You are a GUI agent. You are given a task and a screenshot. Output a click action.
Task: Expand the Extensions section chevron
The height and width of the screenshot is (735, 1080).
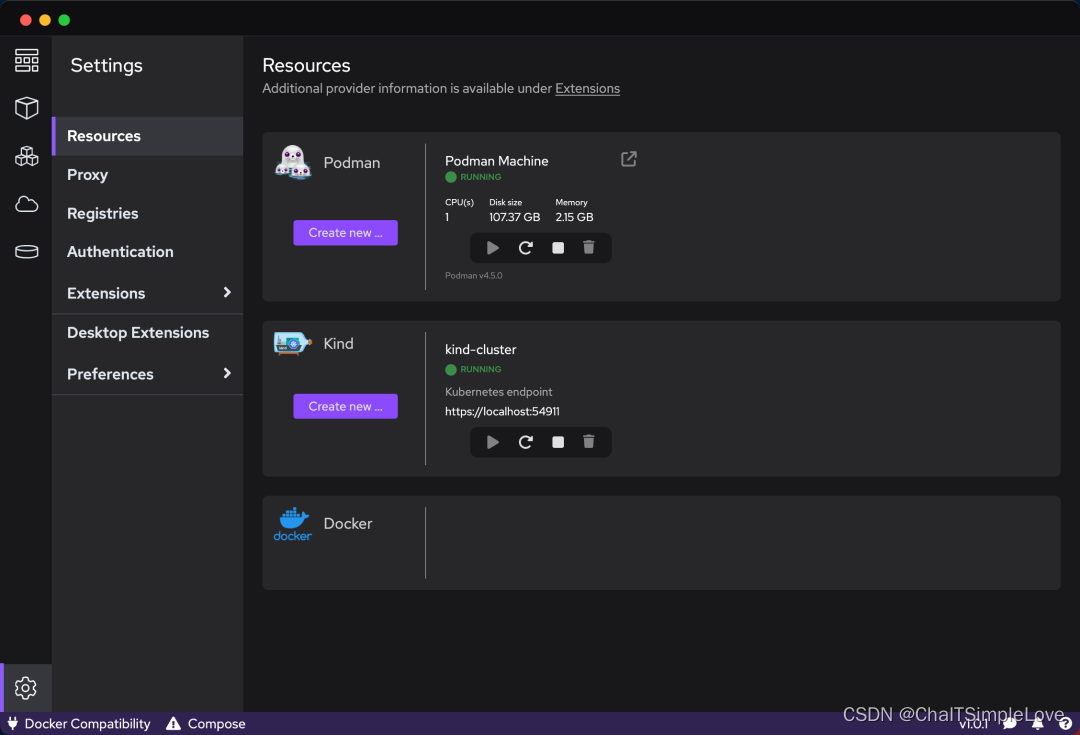pos(227,293)
